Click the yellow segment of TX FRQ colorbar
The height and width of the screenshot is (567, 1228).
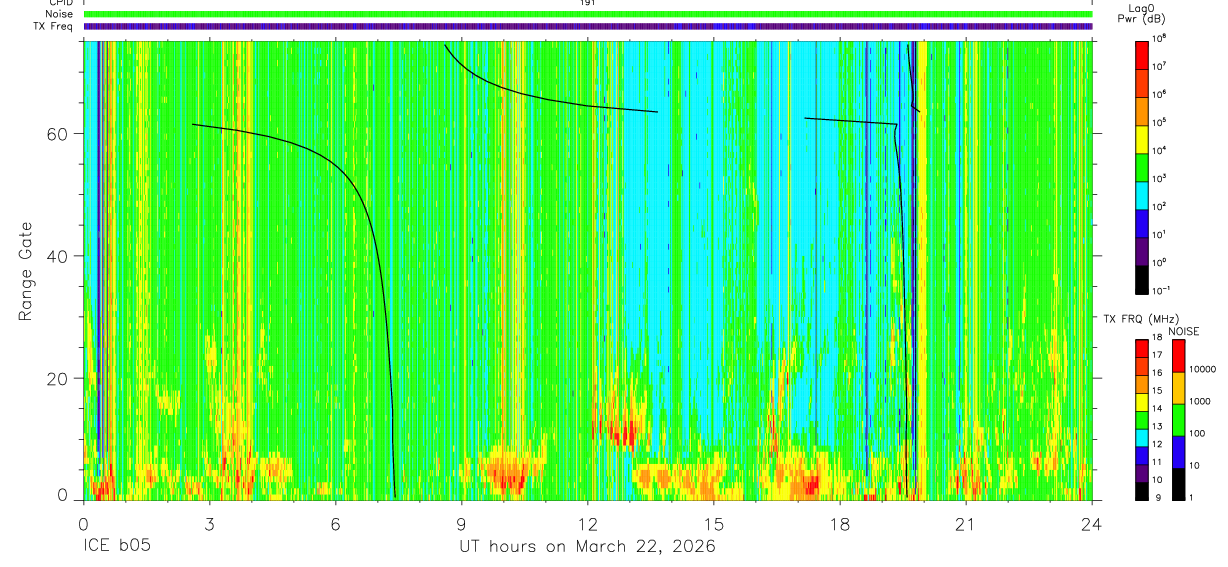click(1142, 402)
